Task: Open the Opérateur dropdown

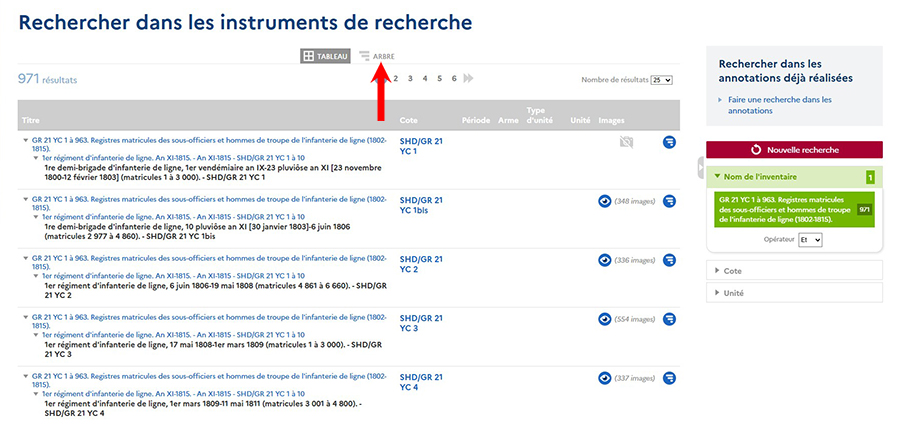Action: coord(809,240)
